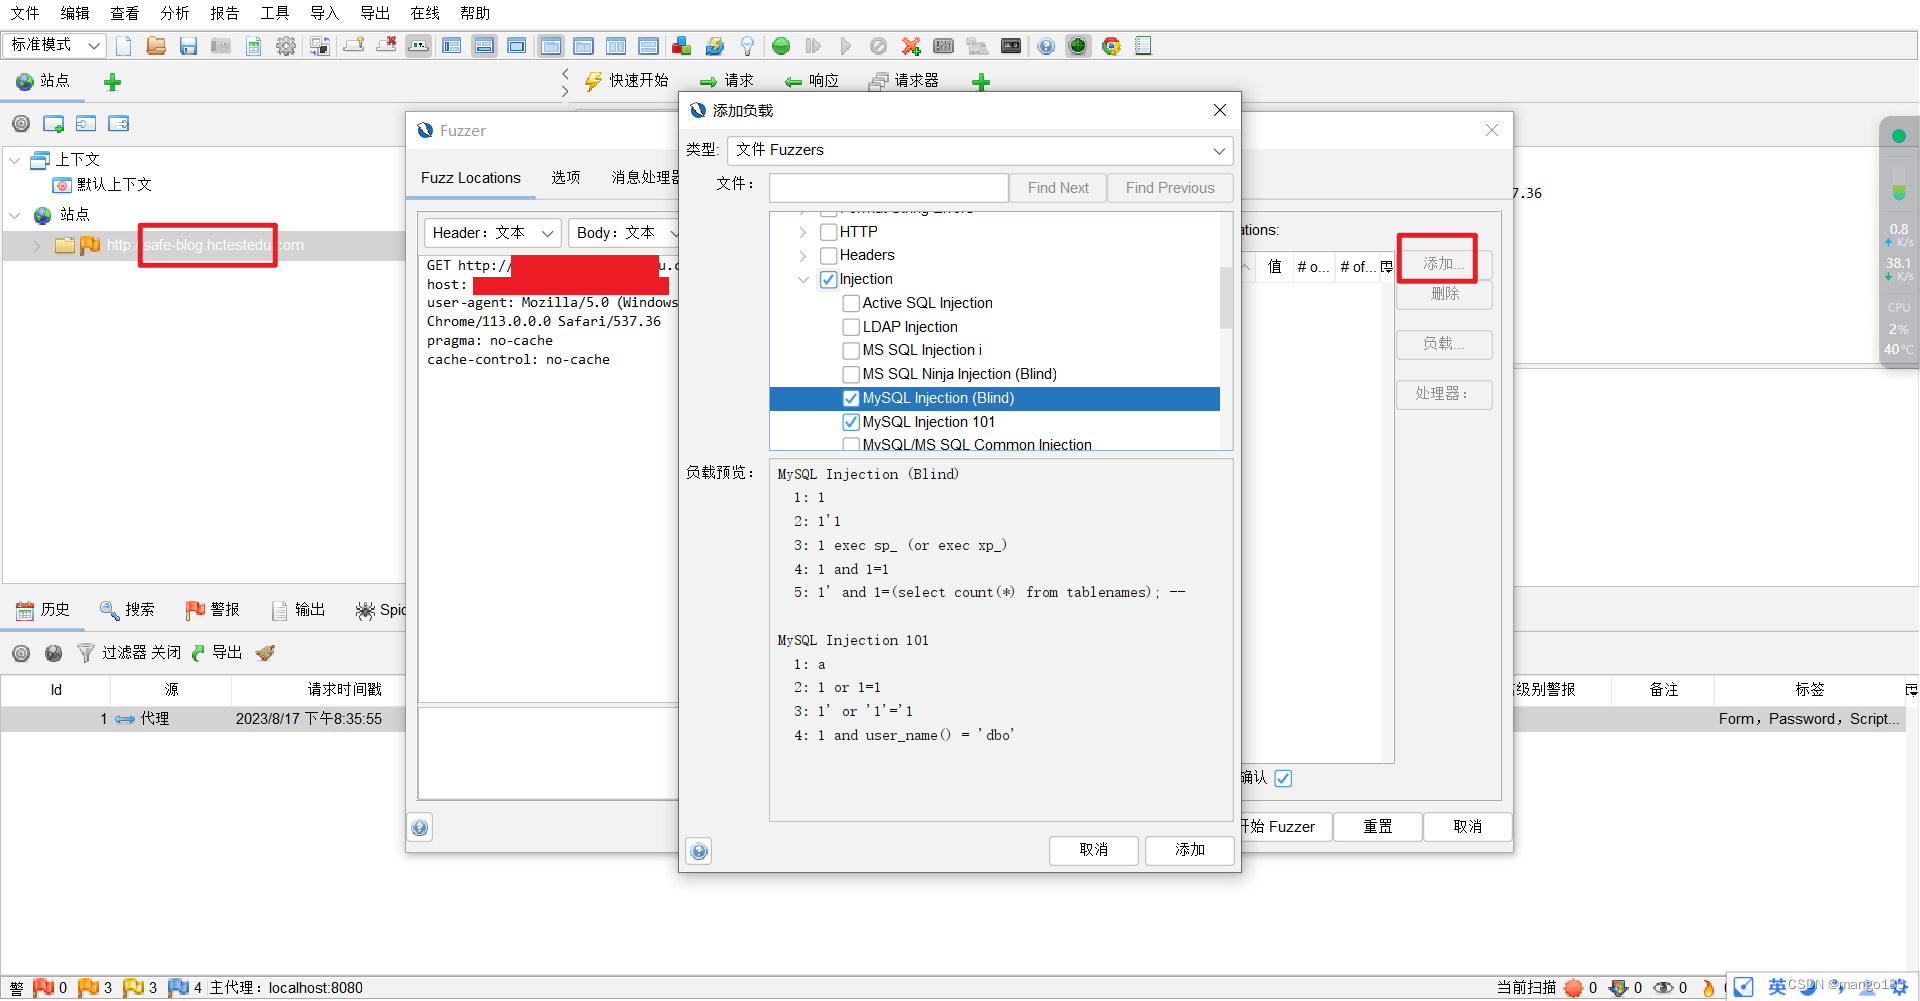
Task: Click the red X custom breakpoint icon
Action: pos(911,46)
